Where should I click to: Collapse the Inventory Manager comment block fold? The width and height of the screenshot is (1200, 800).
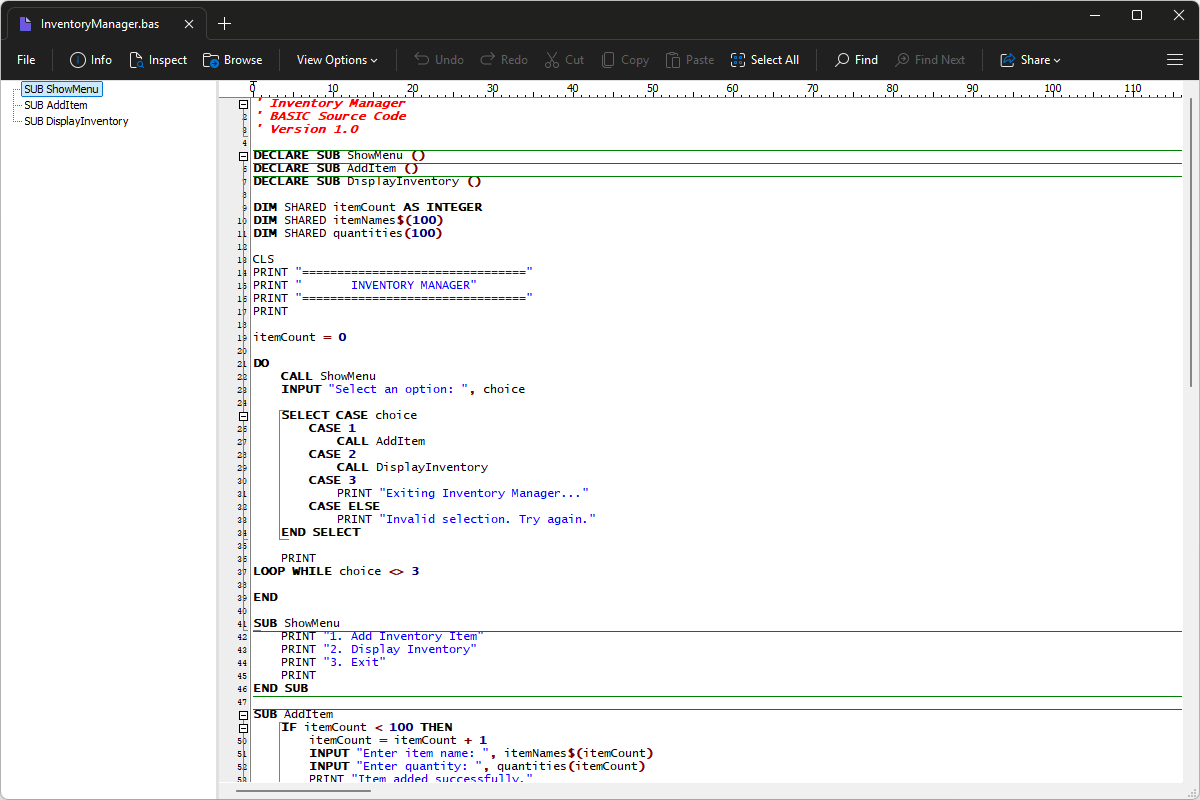[x=244, y=103]
